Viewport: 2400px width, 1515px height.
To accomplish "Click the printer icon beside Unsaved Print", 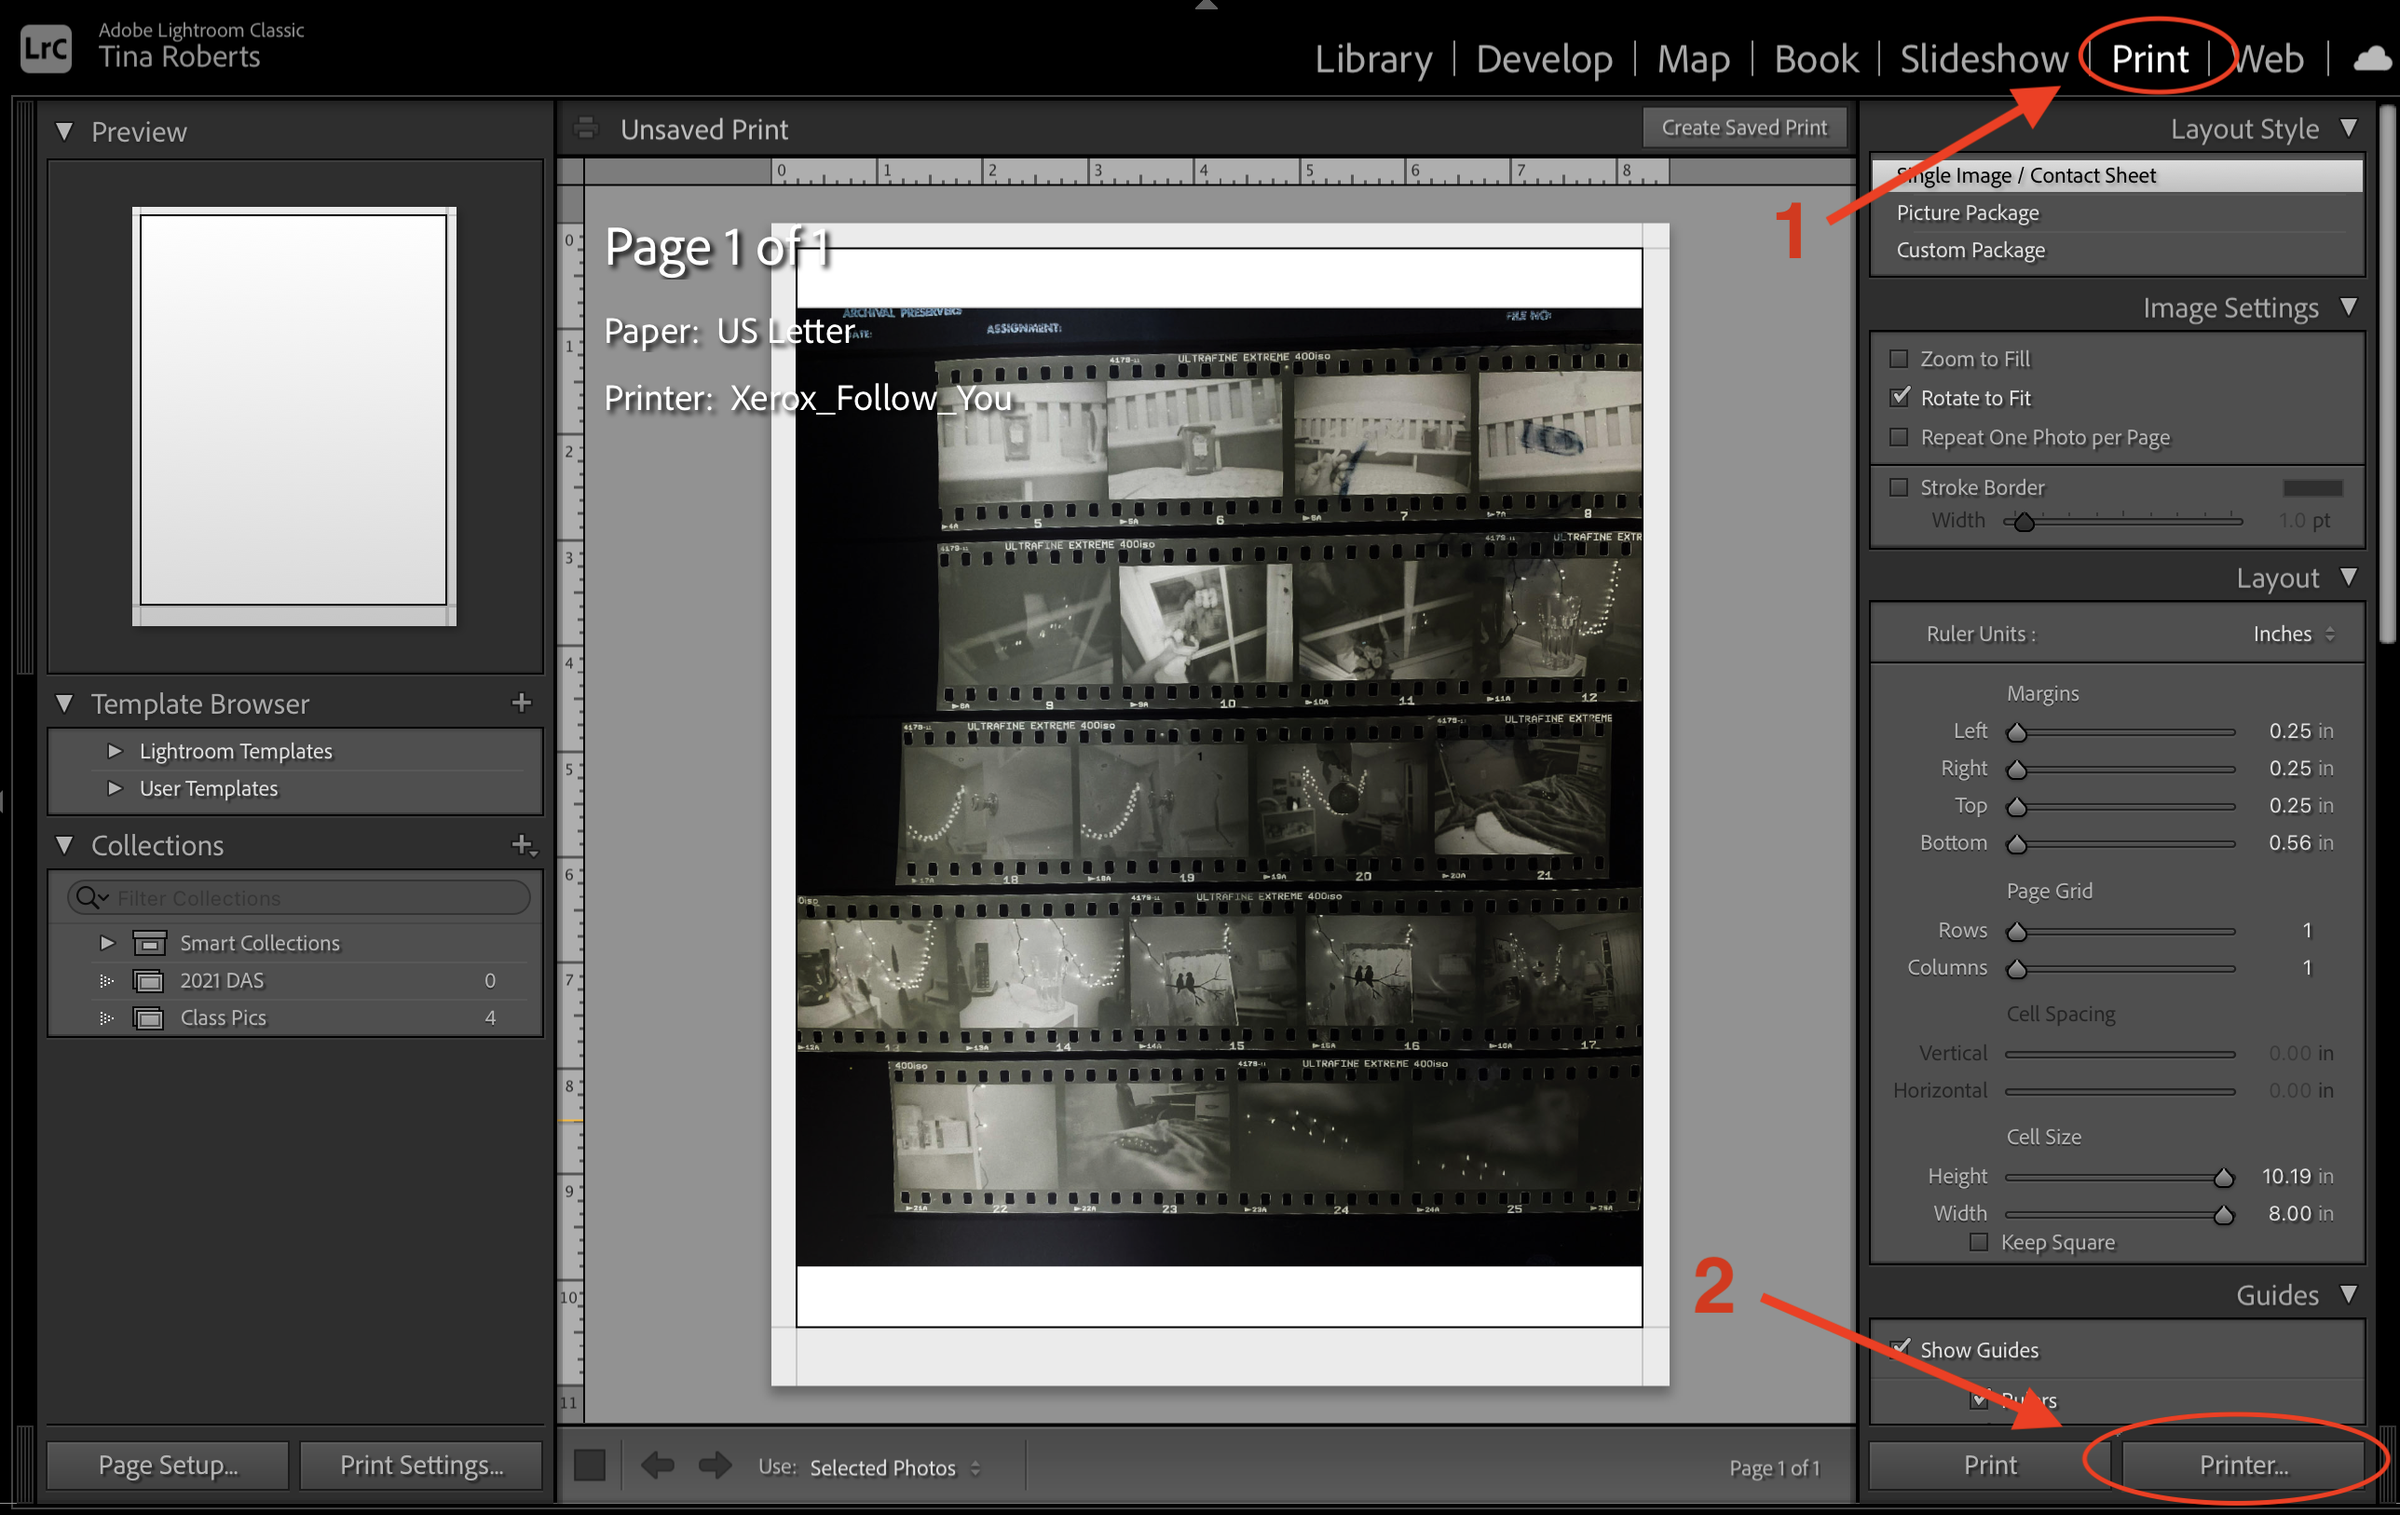I will (x=586, y=128).
